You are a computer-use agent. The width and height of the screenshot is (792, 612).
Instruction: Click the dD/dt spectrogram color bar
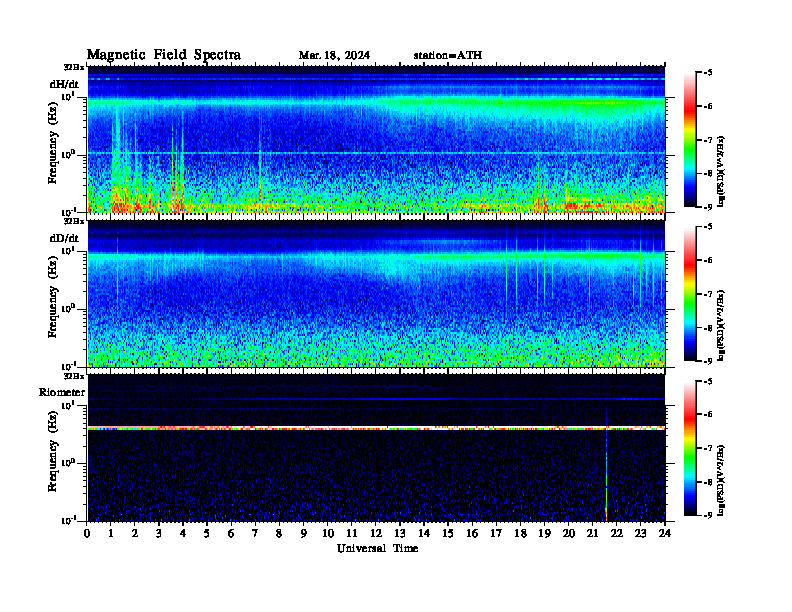[690, 294]
